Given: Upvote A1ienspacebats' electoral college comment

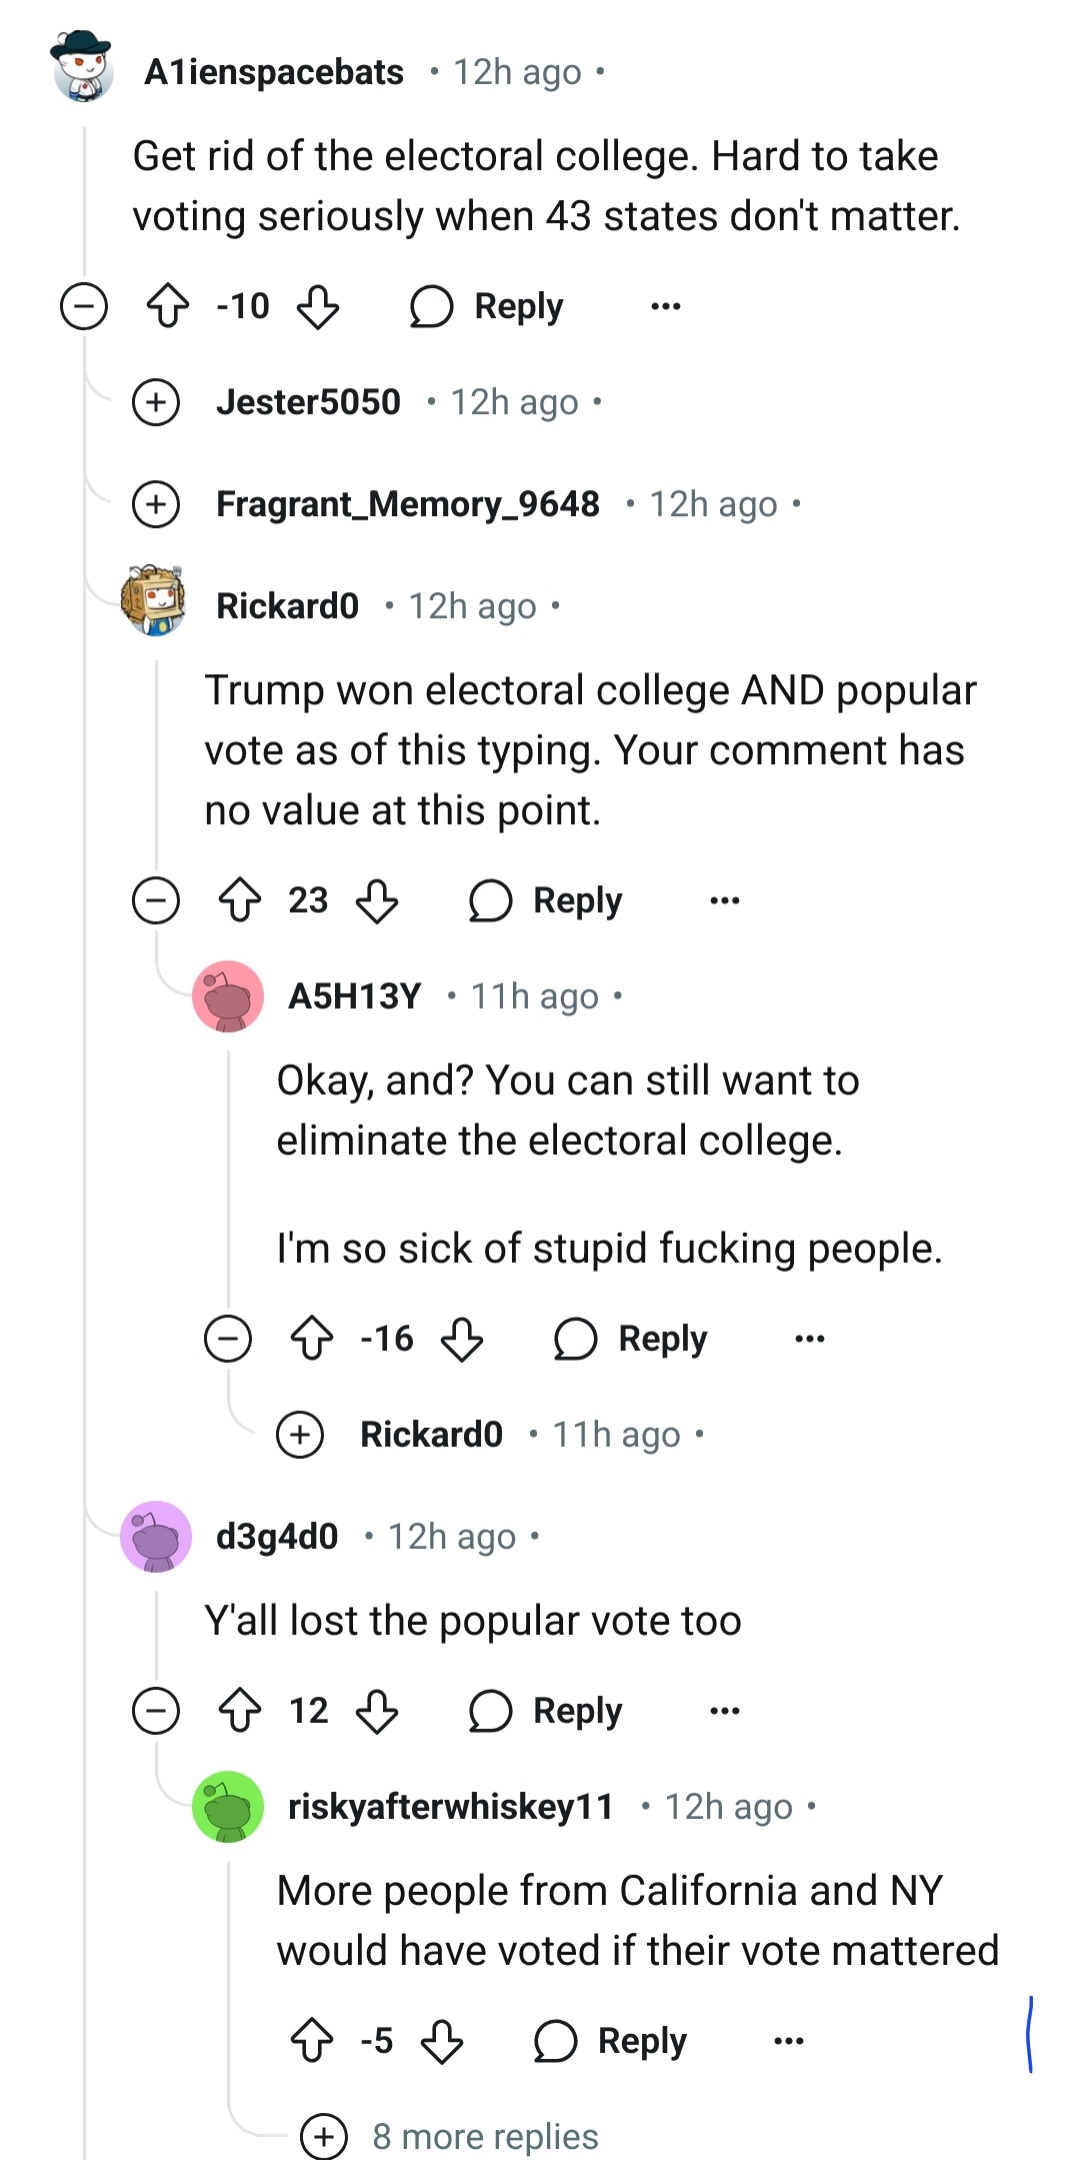Looking at the screenshot, I should pos(168,306).
